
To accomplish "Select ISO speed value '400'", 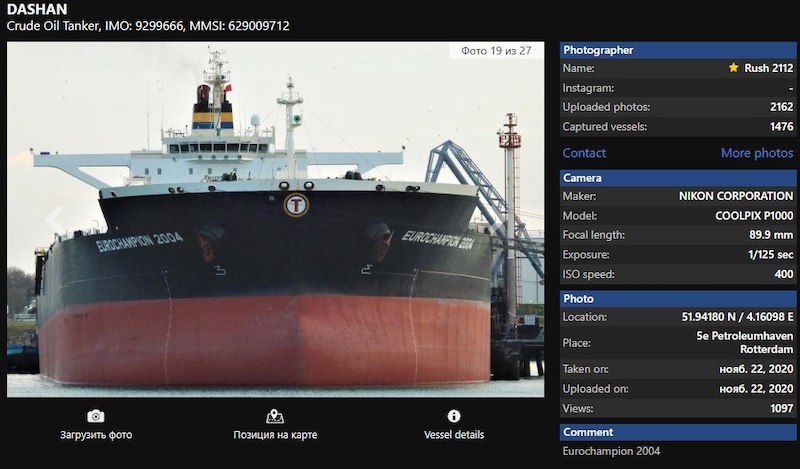I will coord(784,274).
